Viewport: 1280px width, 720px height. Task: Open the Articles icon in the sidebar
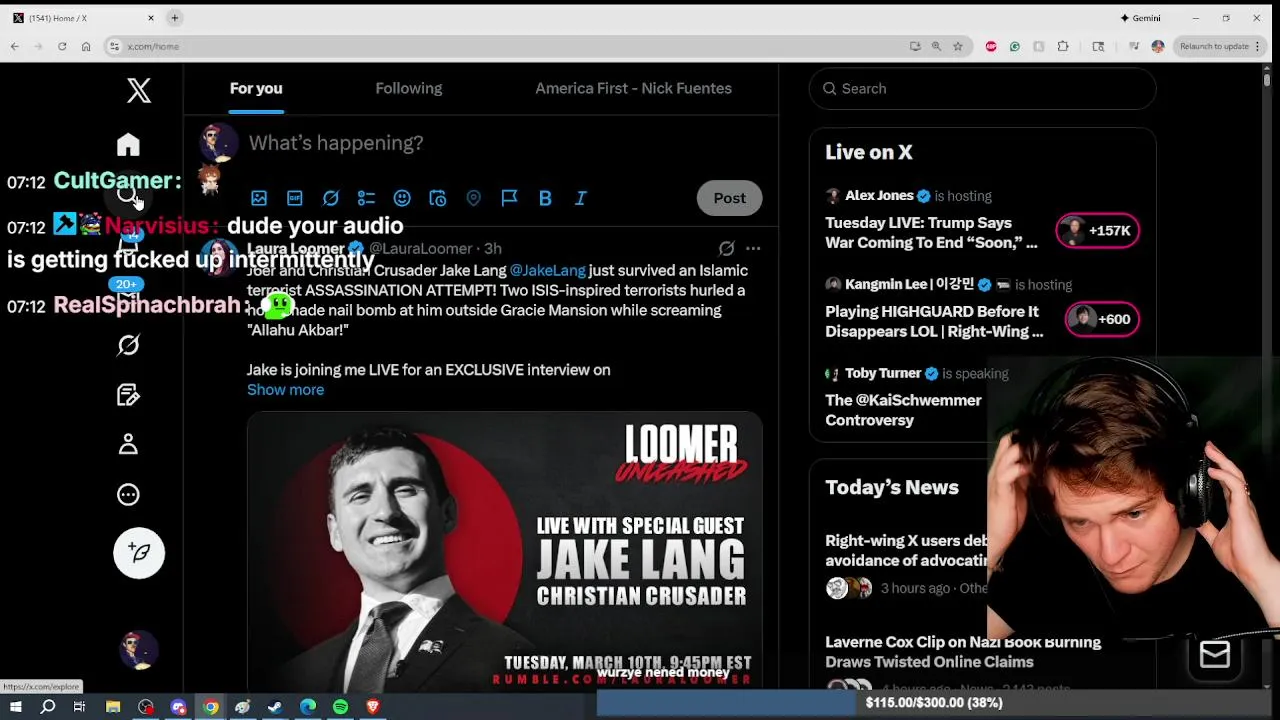pyautogui.click(x=128, y=395)
